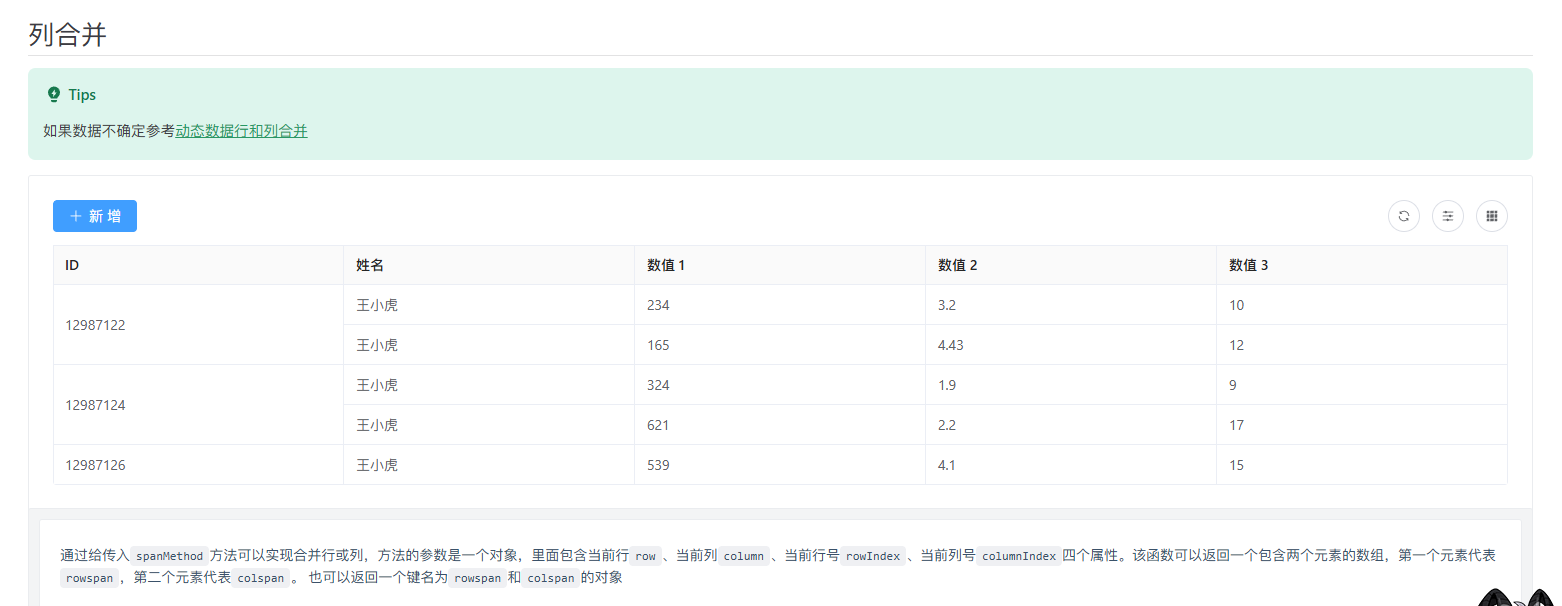
Task: Click the cell with value 621
Action: click(658, 425)
